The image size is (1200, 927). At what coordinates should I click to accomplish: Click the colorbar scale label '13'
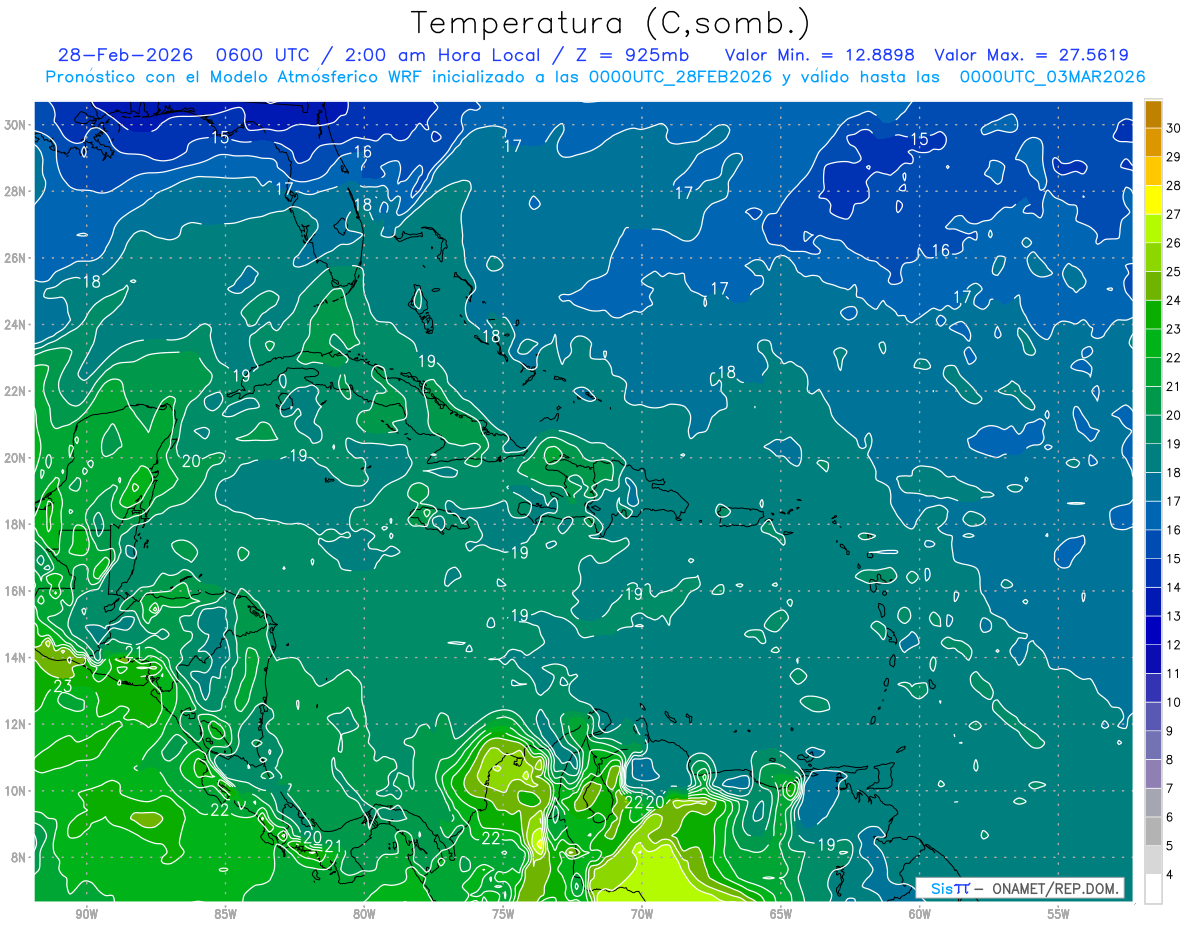[x=1174, y=616]
